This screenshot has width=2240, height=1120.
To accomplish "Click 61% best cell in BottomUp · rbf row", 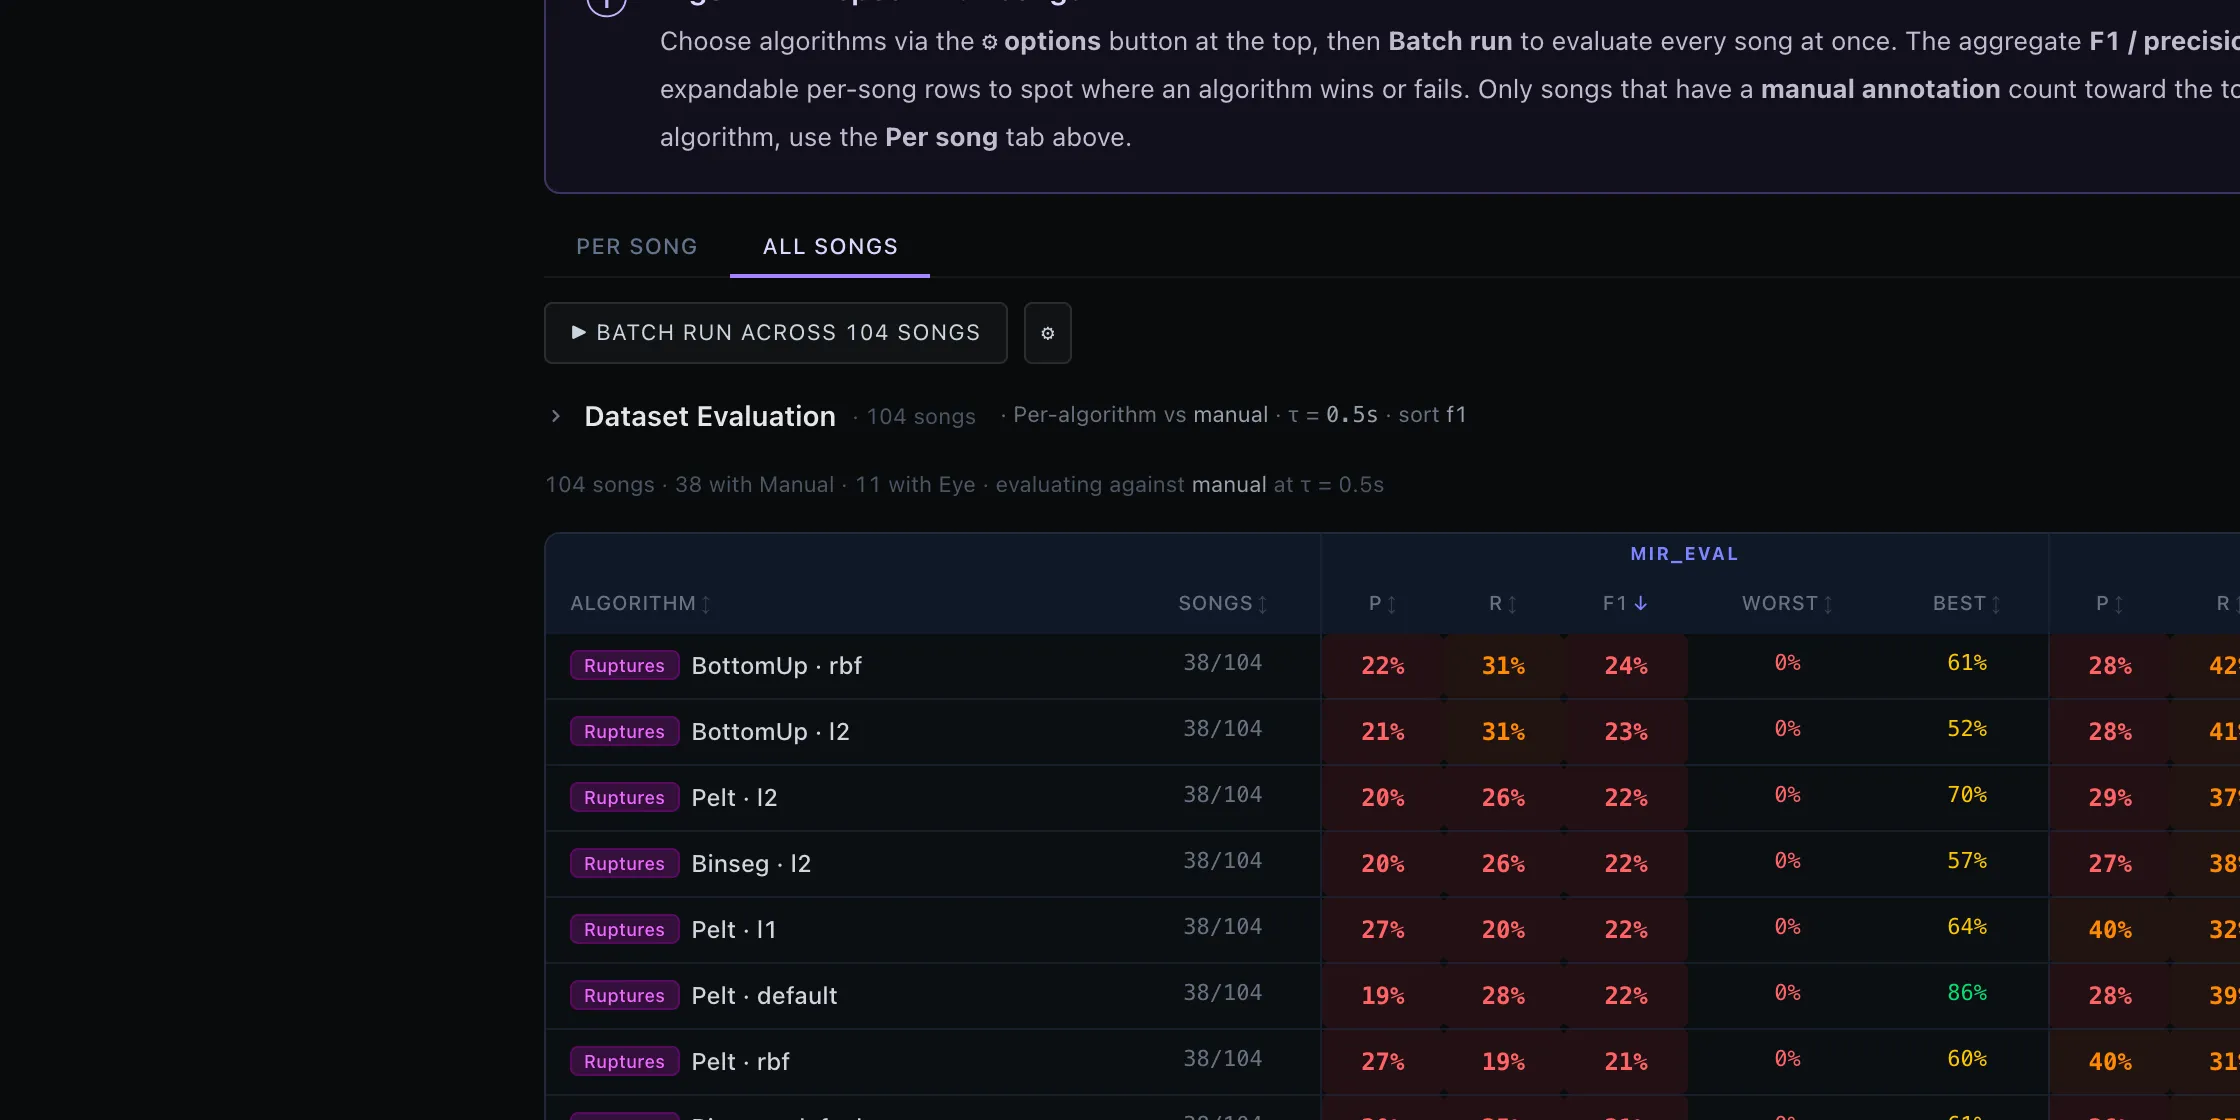I will pyautogui.click(x=1966, y=663).
